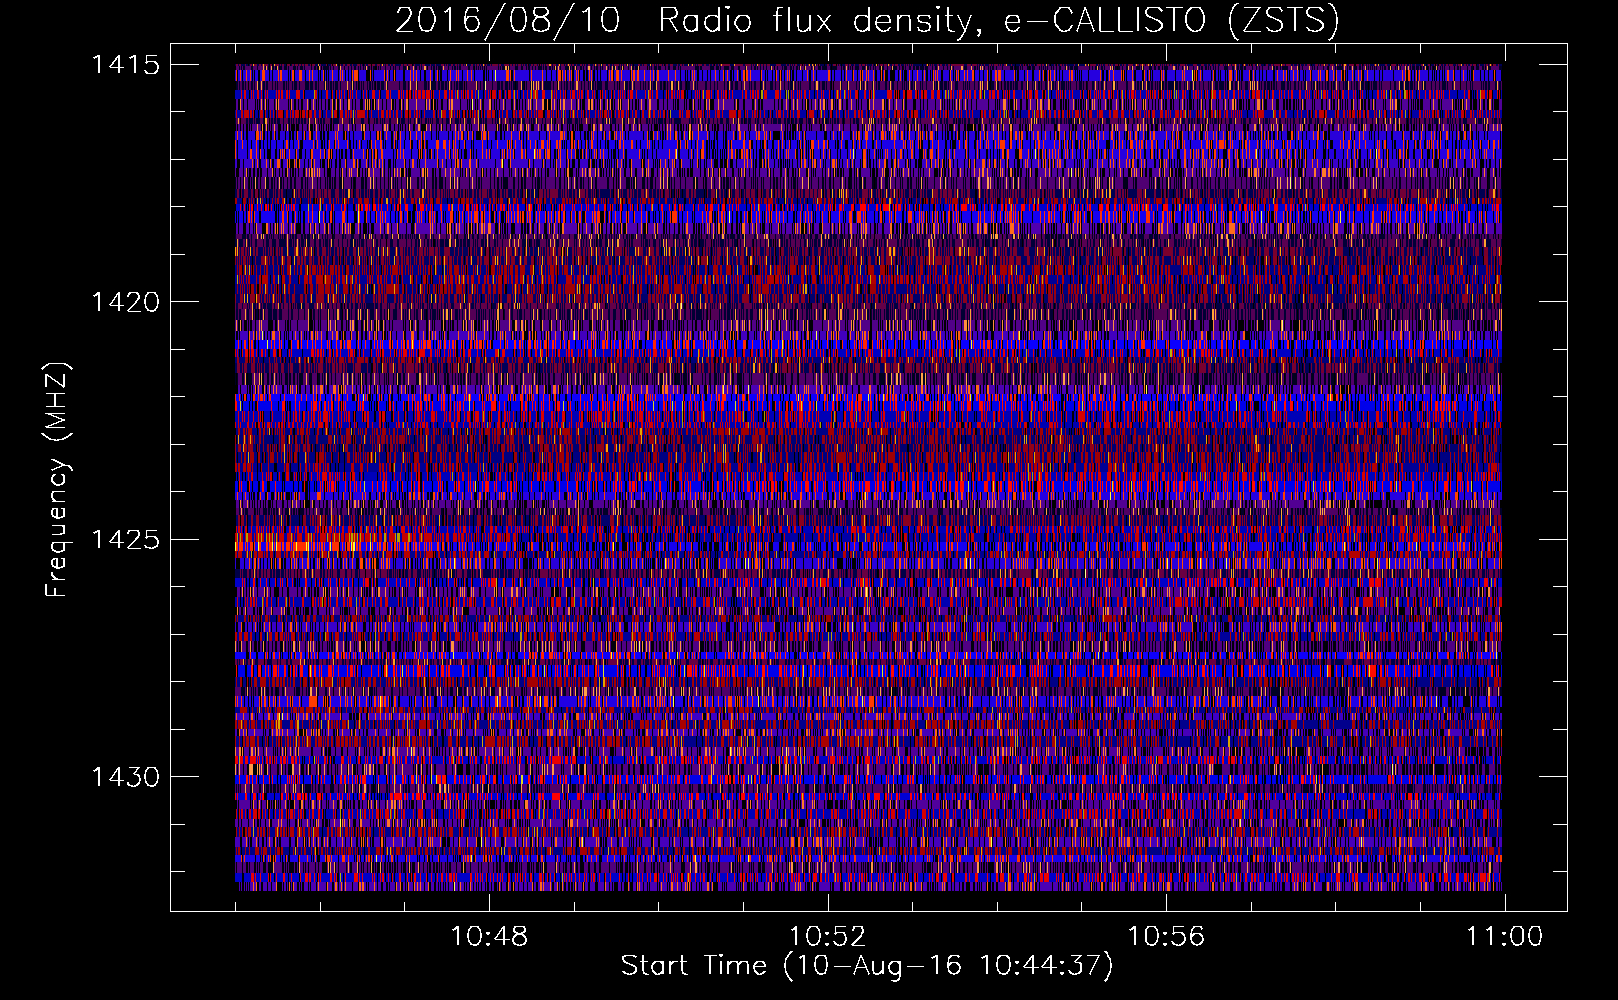Click the 'e-CALLISTO (ZSTS)' text in title
Screen dimensions: 1618x1000
[1172, 21]
